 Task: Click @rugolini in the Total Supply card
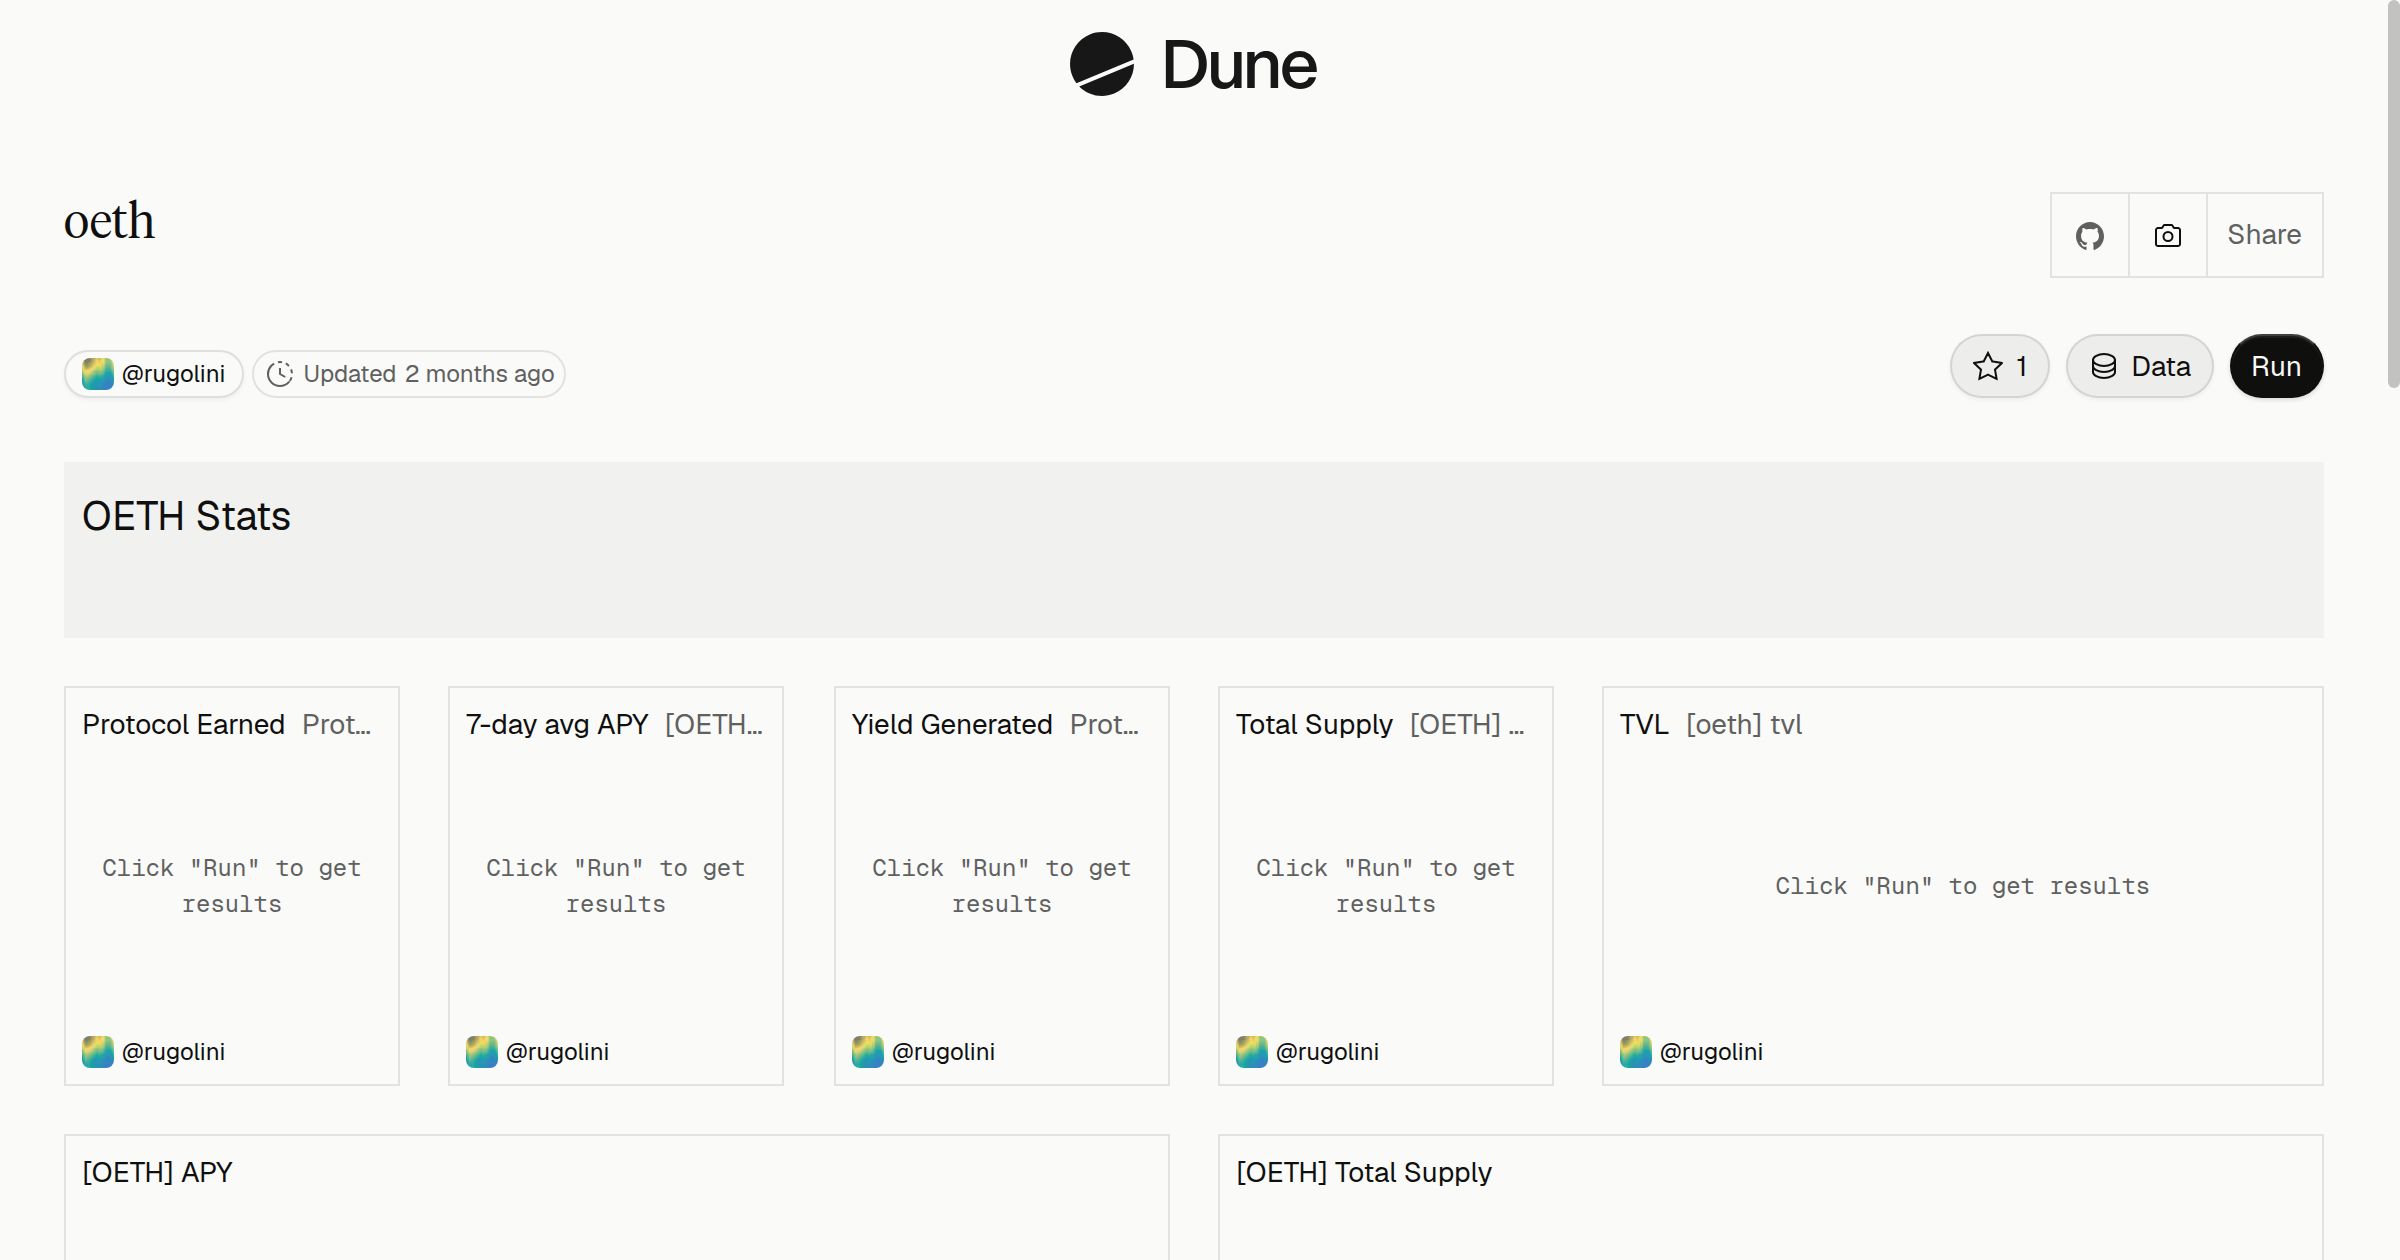pyautogui.click(x=1327, y=1052)
